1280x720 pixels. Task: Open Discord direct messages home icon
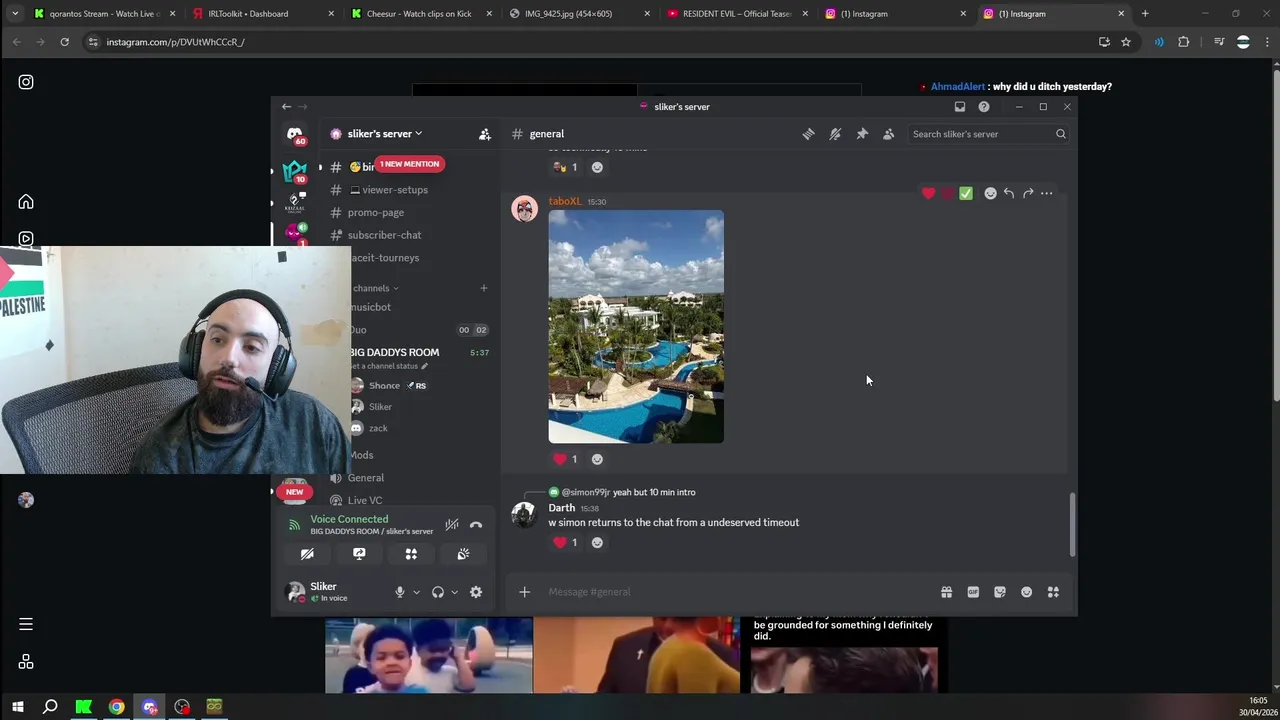click(x=295, y=134)
